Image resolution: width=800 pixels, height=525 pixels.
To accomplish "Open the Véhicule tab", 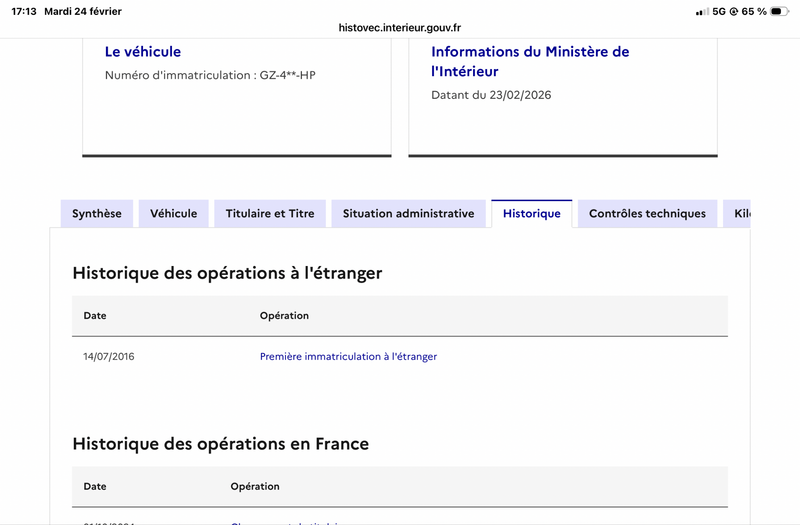I will pyautogui.click(x=174, y=214).
